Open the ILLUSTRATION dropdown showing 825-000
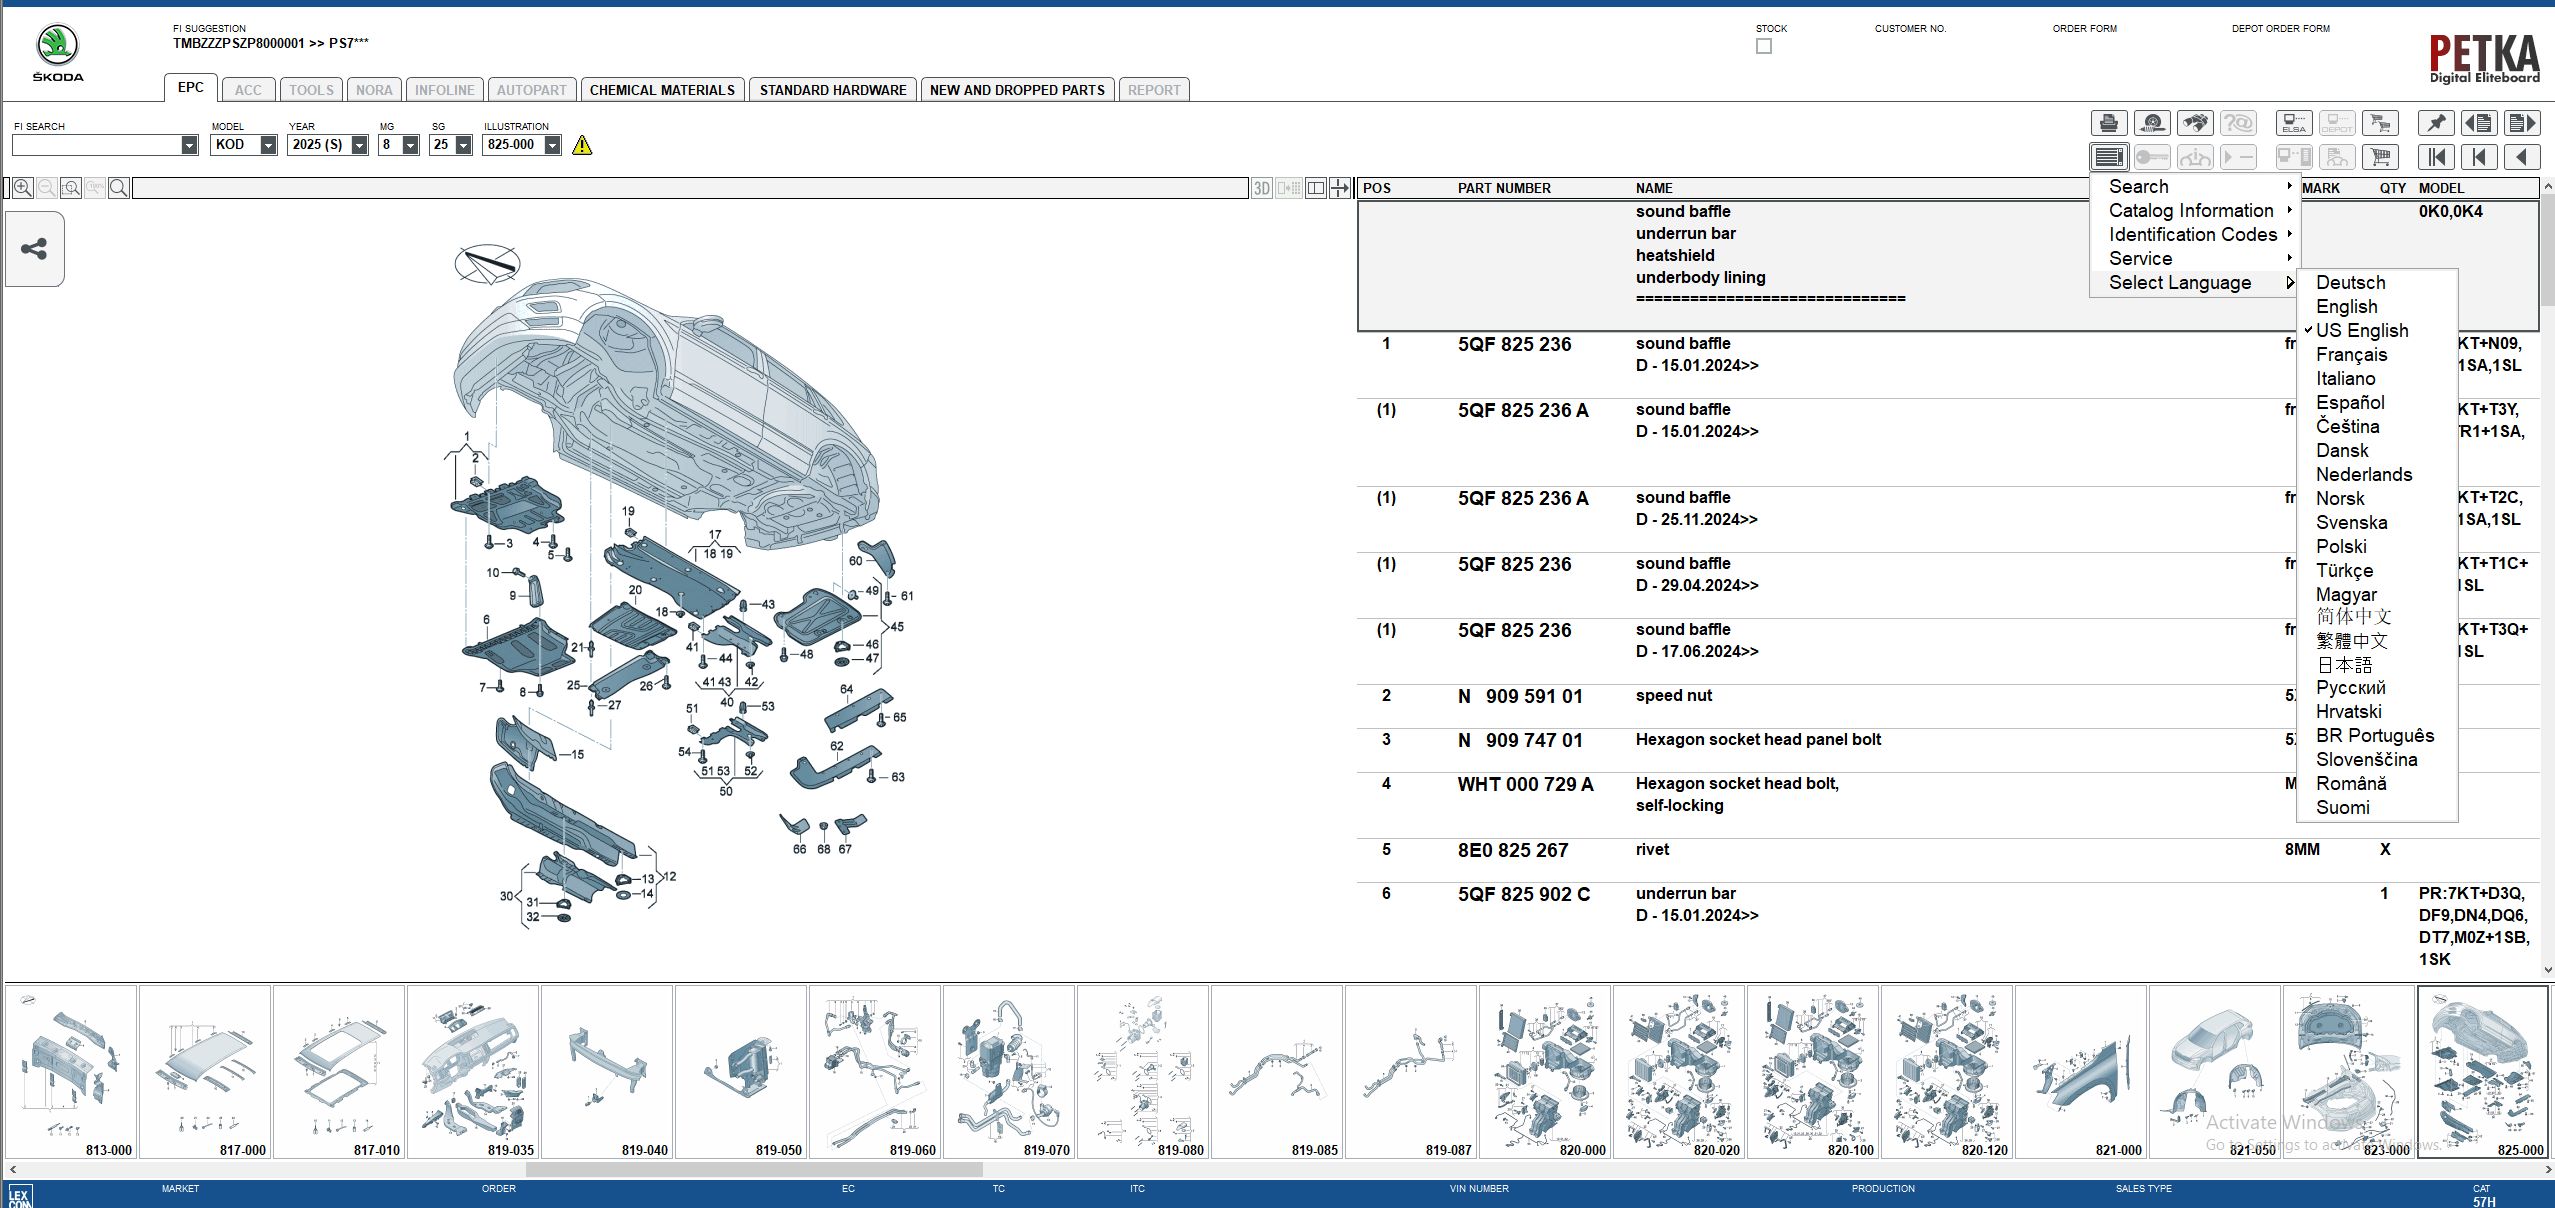This screenshot has width=2555, height=1208. coord(555,144)
